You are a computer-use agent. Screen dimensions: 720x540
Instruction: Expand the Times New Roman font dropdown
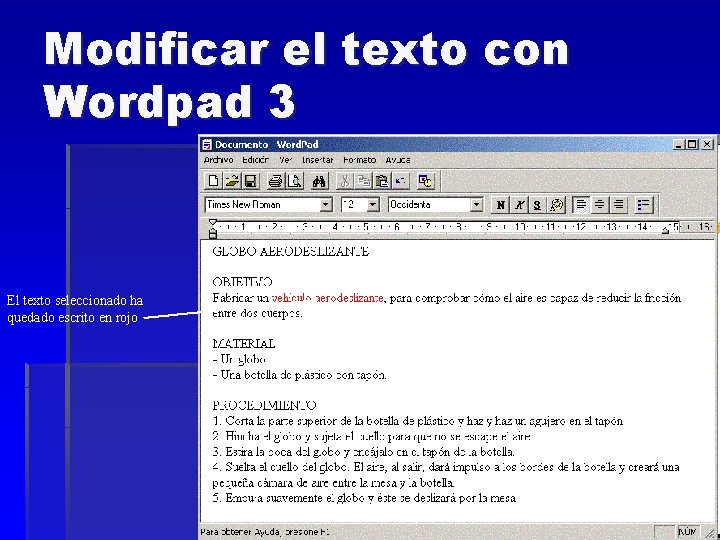coord(326,204)
